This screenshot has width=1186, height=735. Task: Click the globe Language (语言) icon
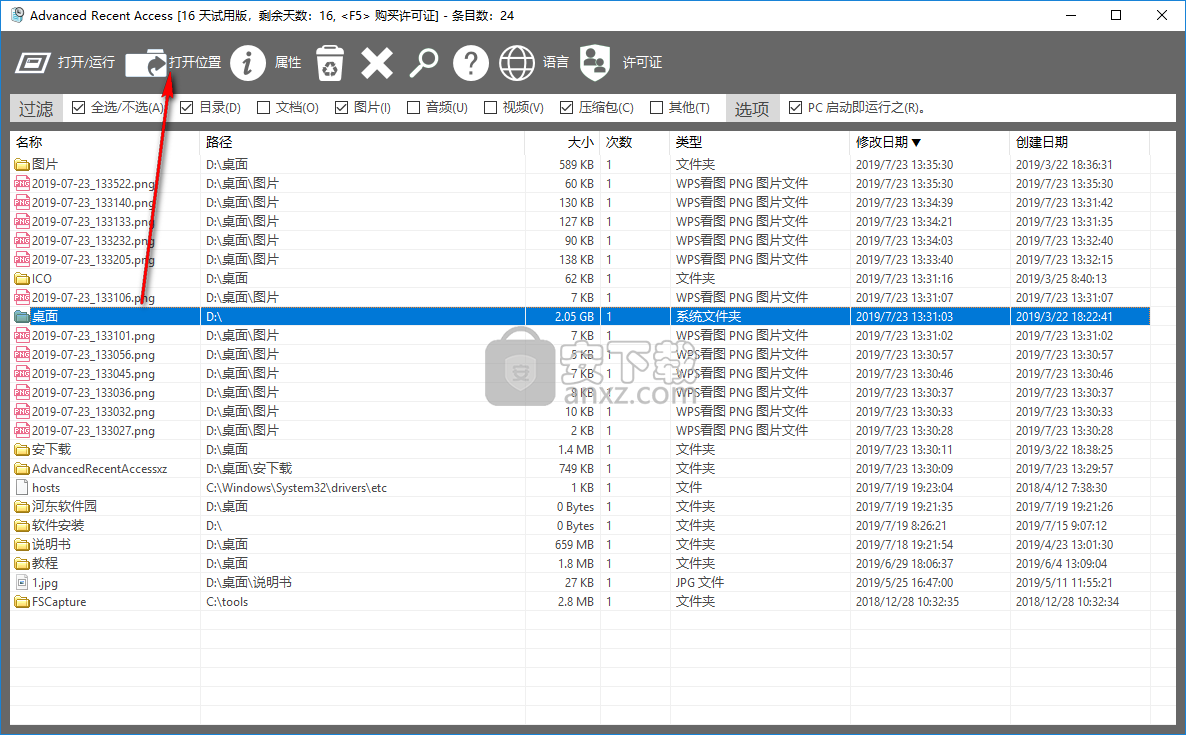(x=517, y=63)
